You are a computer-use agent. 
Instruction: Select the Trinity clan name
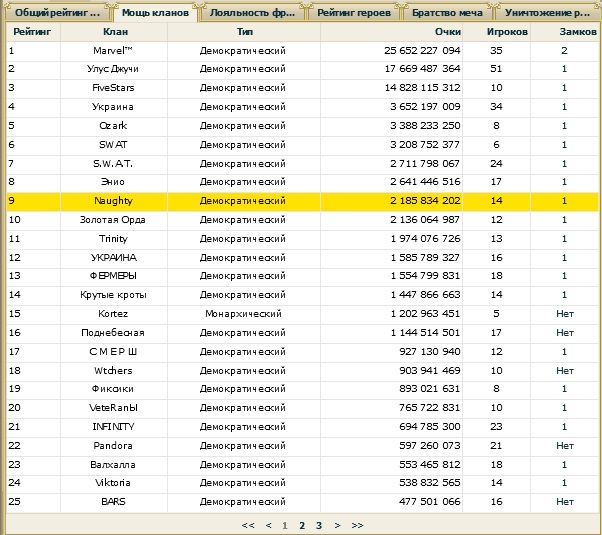(x=113, y=239)
